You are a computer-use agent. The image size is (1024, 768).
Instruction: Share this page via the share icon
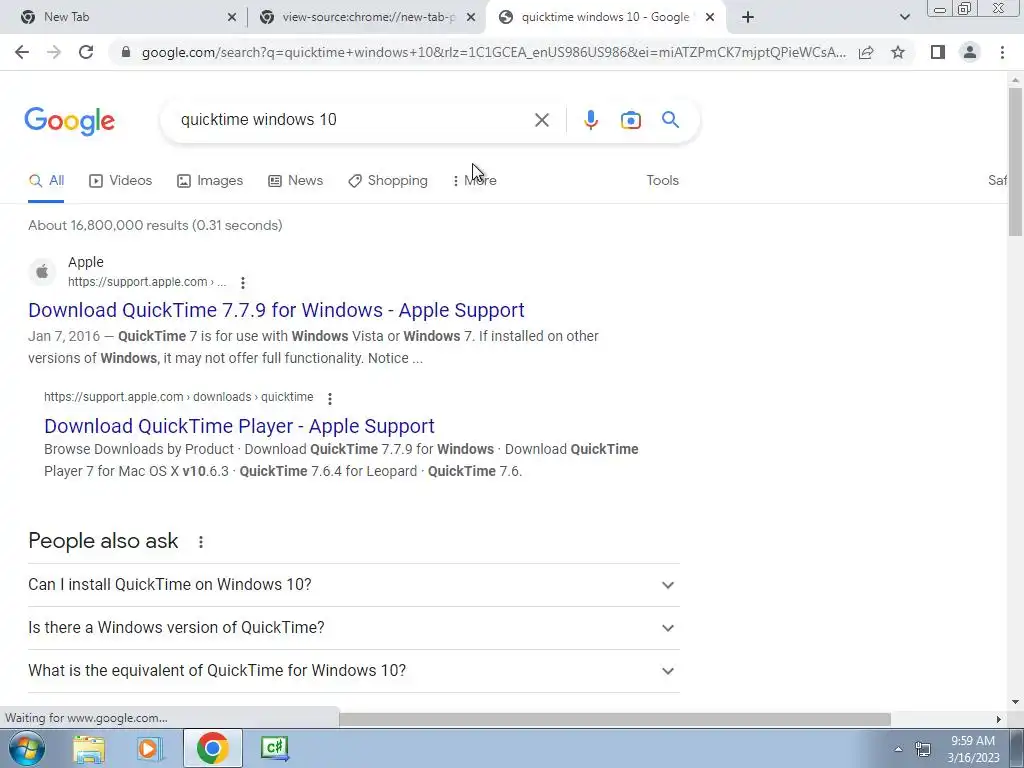[866, 52]
